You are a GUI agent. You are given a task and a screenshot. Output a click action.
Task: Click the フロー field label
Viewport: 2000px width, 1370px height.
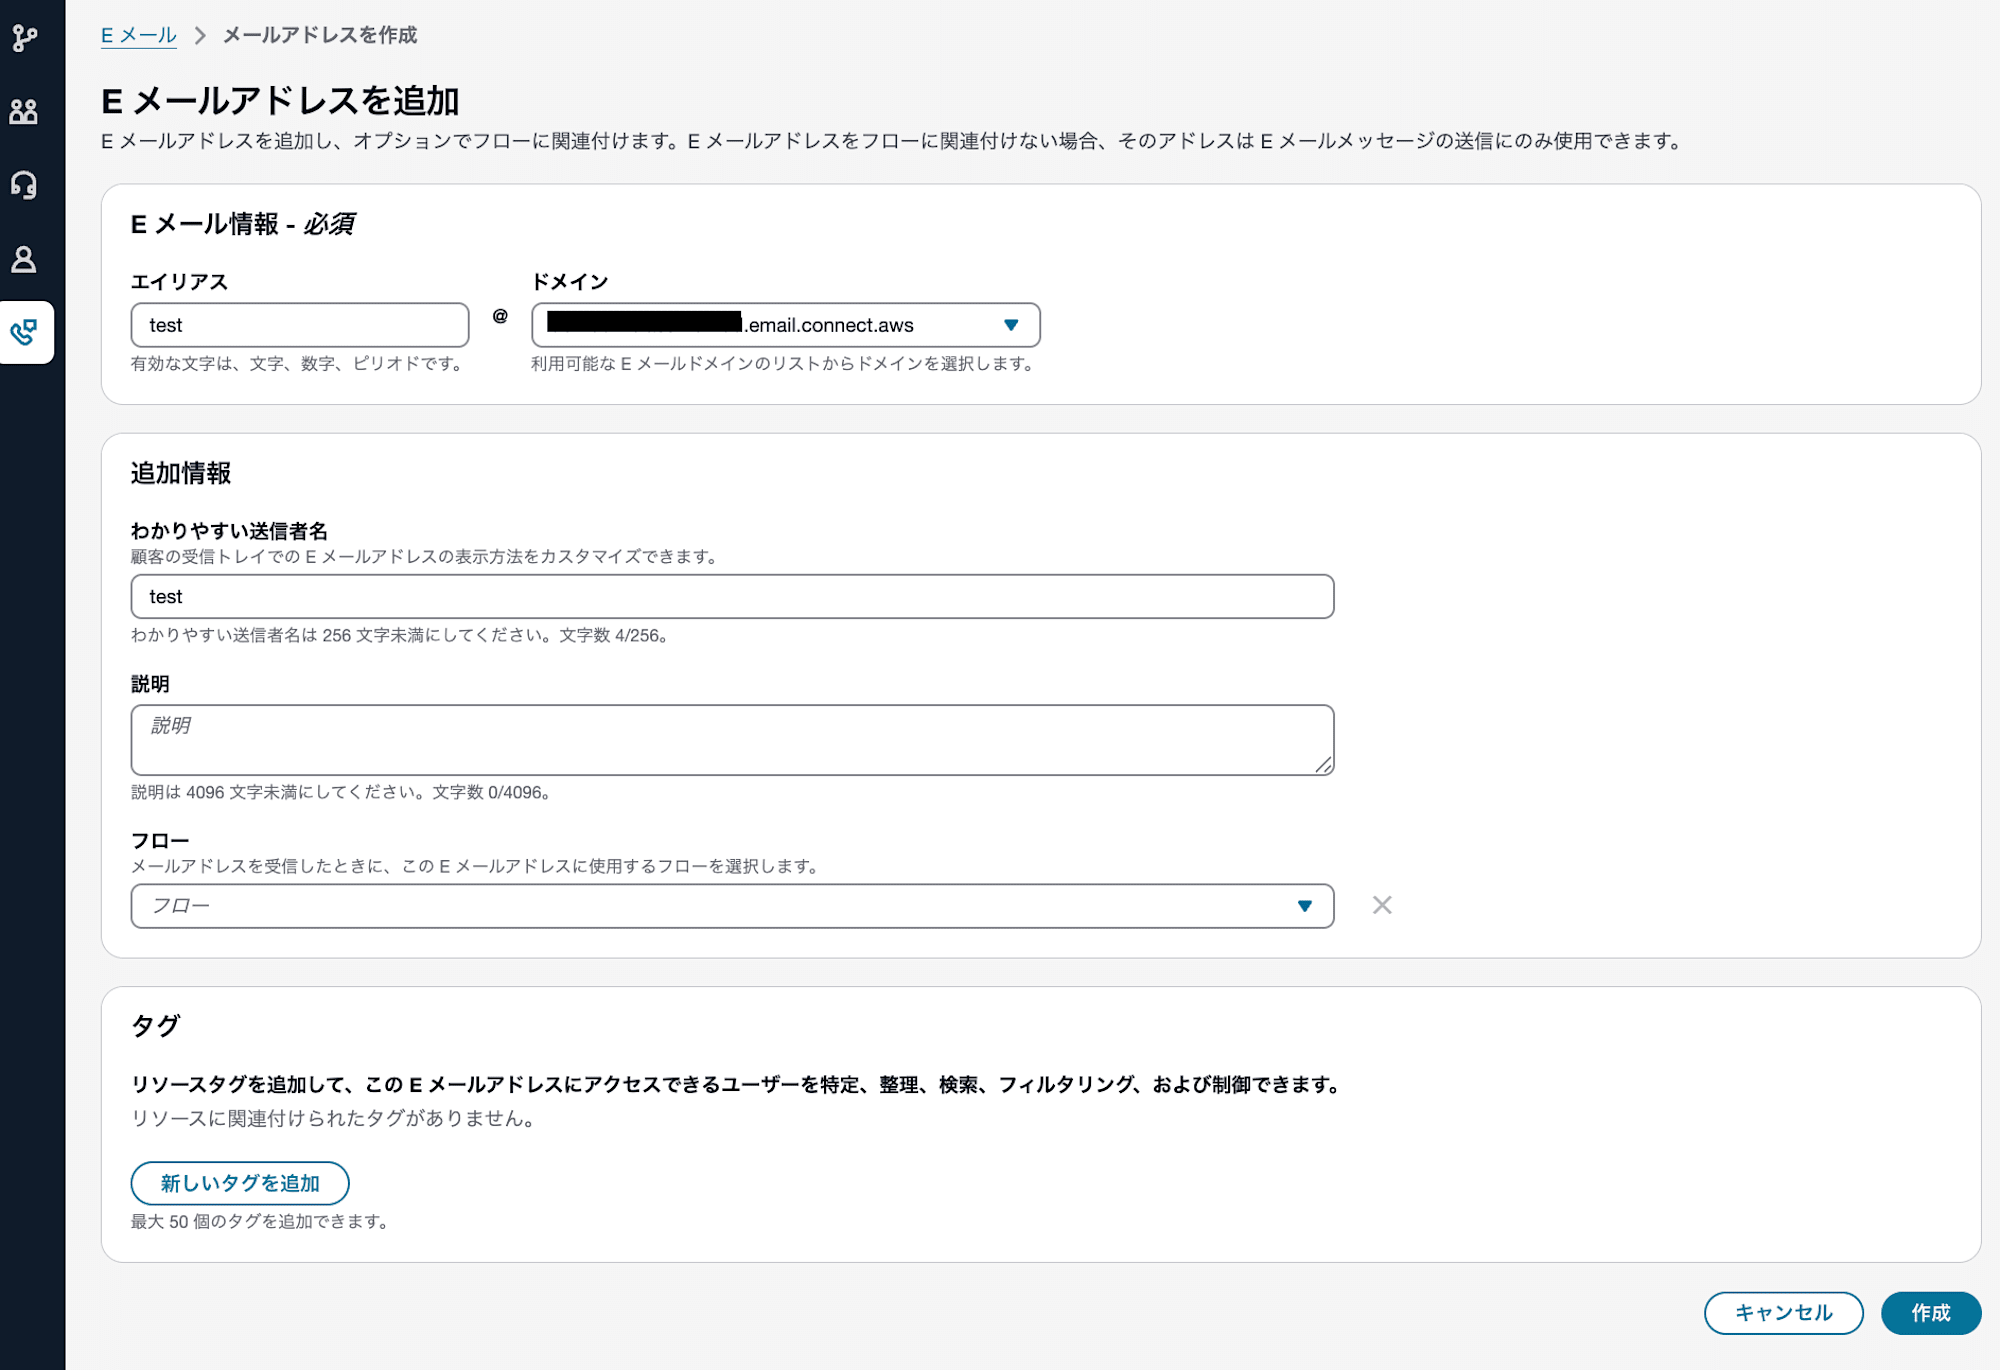pyautogui.click(x=160, y=840)
